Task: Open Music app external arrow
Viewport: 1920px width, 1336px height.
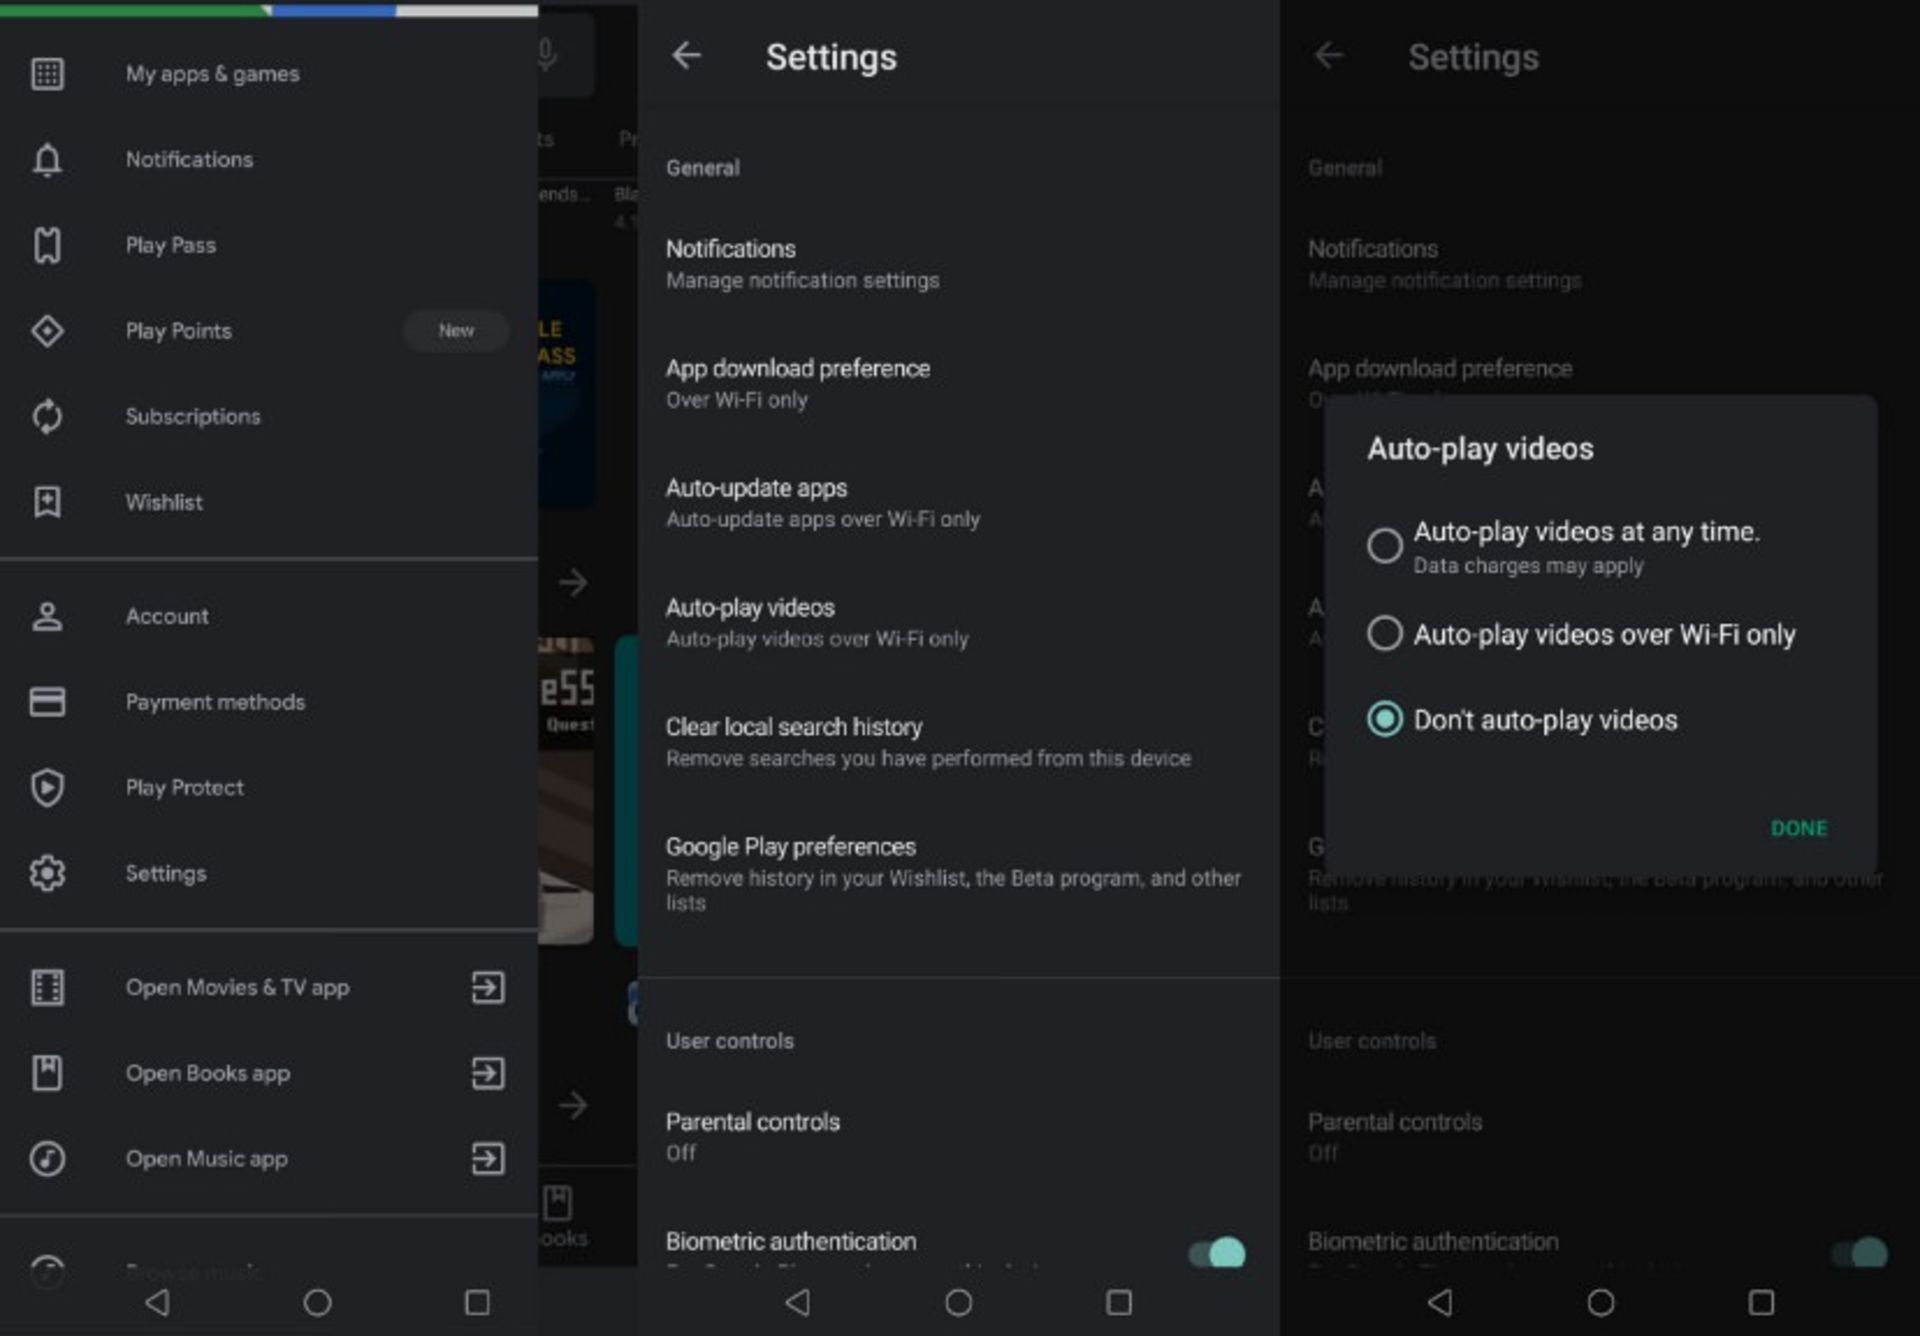Action: (487, 1159)
